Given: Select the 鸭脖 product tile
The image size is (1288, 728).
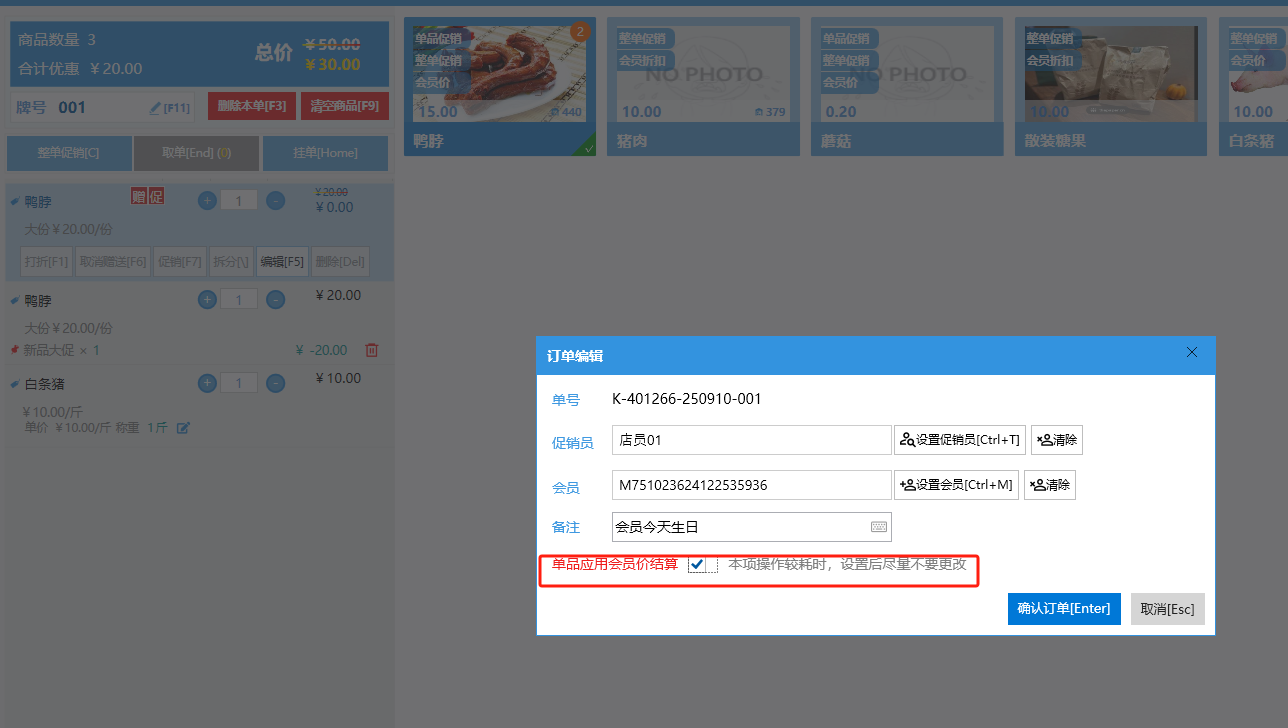Looking at the screenshot, I should pyautogui.click(x=499, y=86).
